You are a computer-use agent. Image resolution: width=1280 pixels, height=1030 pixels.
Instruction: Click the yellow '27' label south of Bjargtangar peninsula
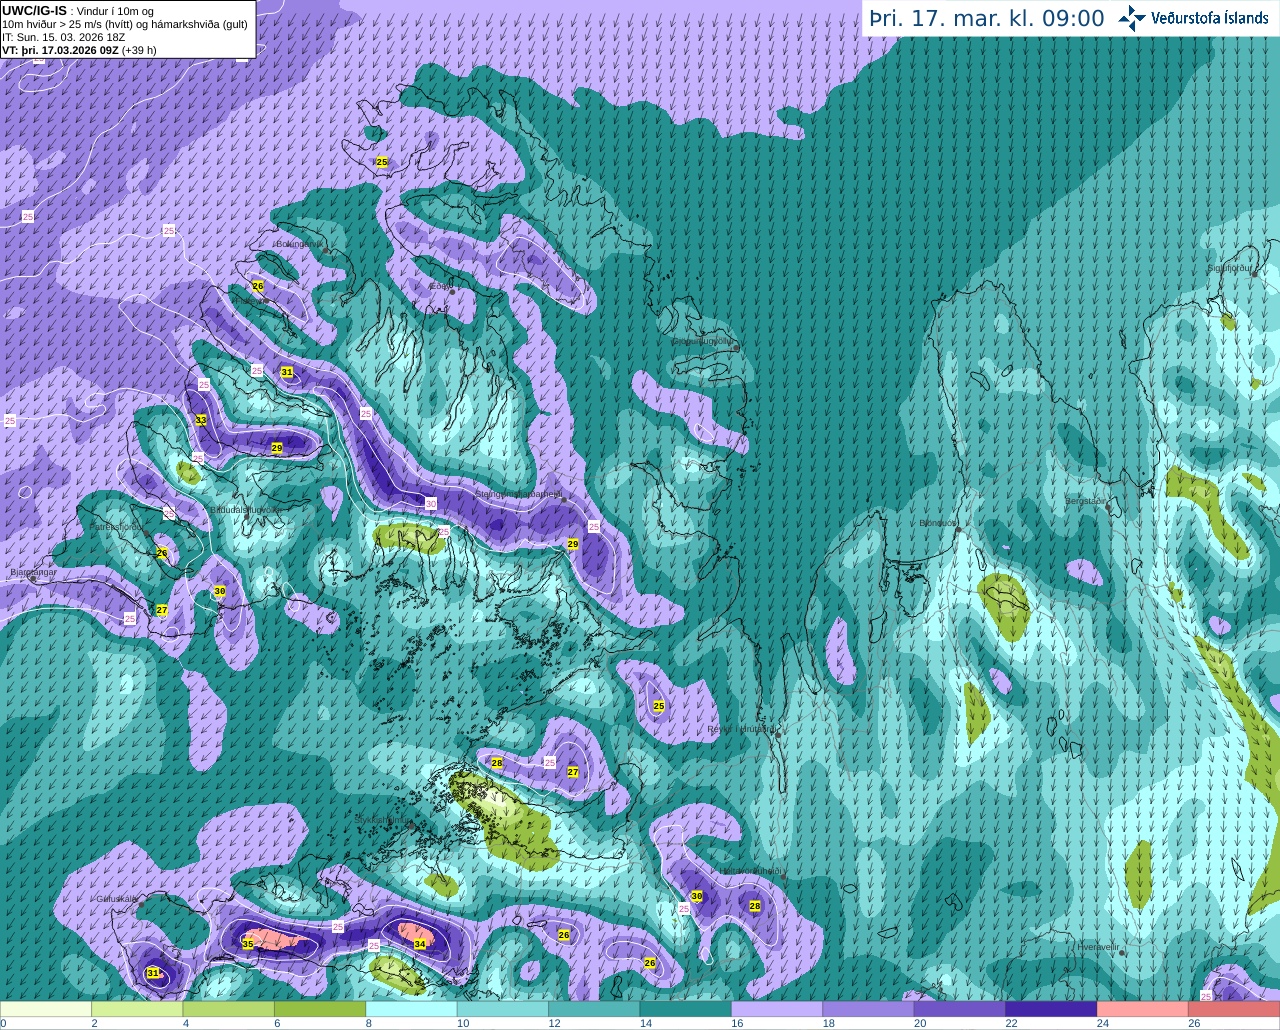click(162, 610)
